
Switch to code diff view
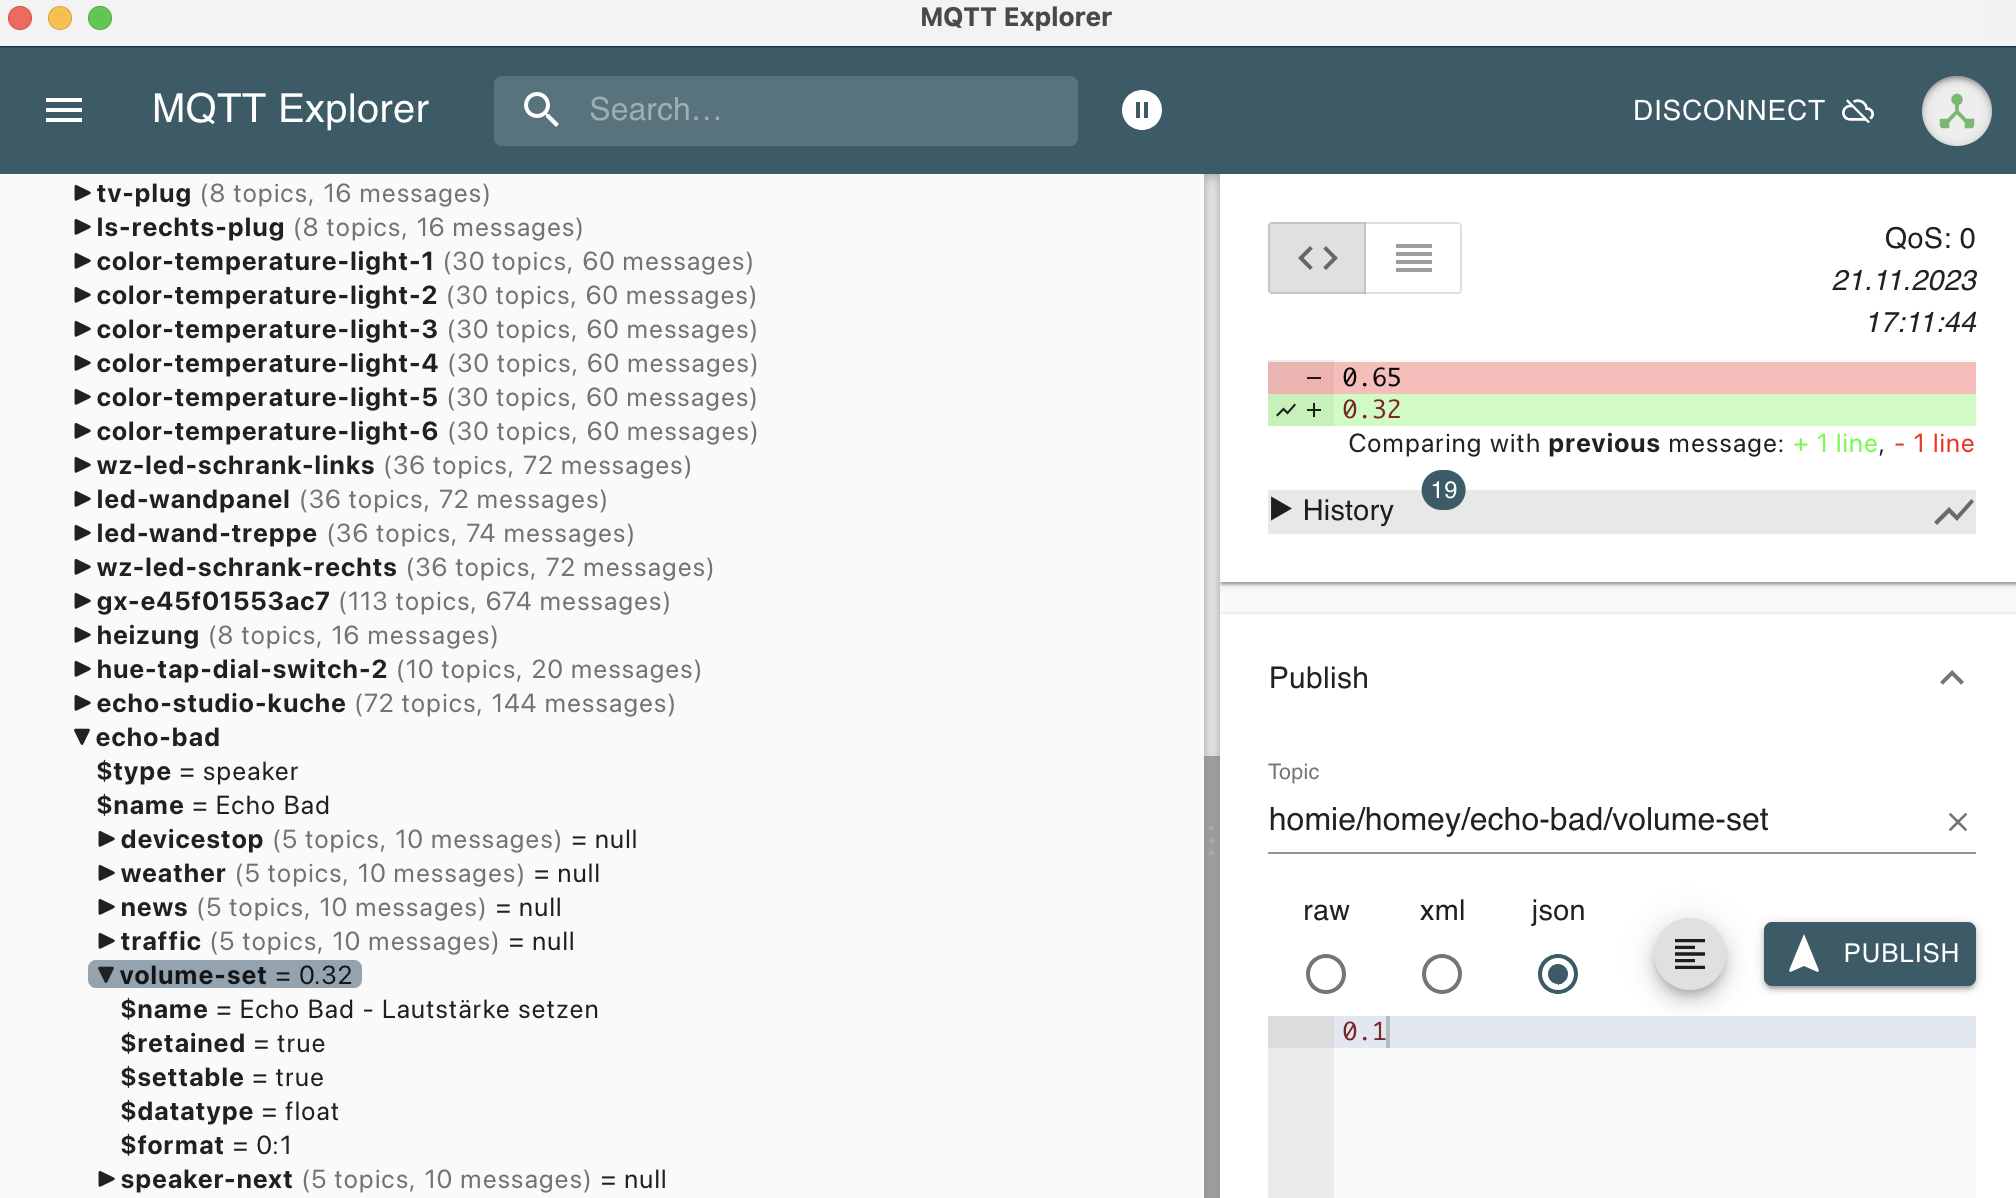click(1317, 258)
